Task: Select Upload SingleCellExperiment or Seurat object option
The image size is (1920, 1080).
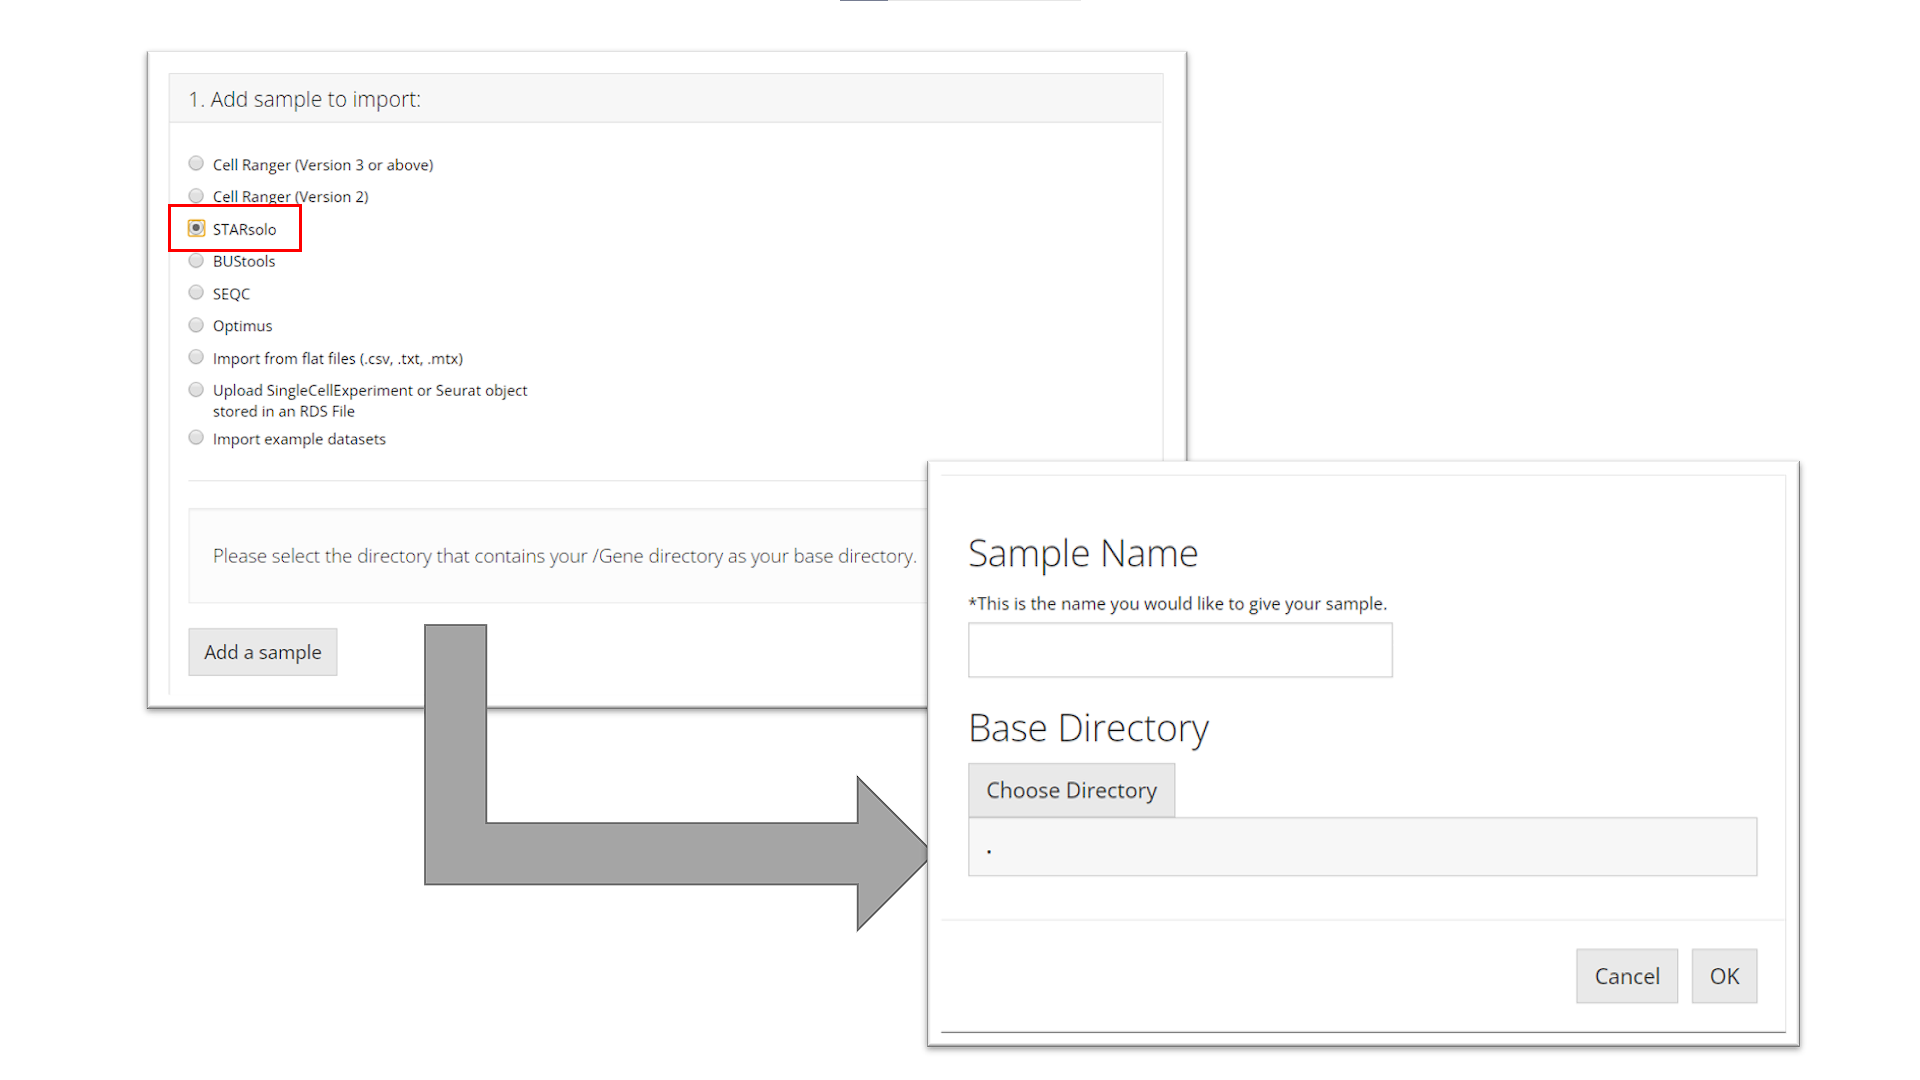Action: 196,390
